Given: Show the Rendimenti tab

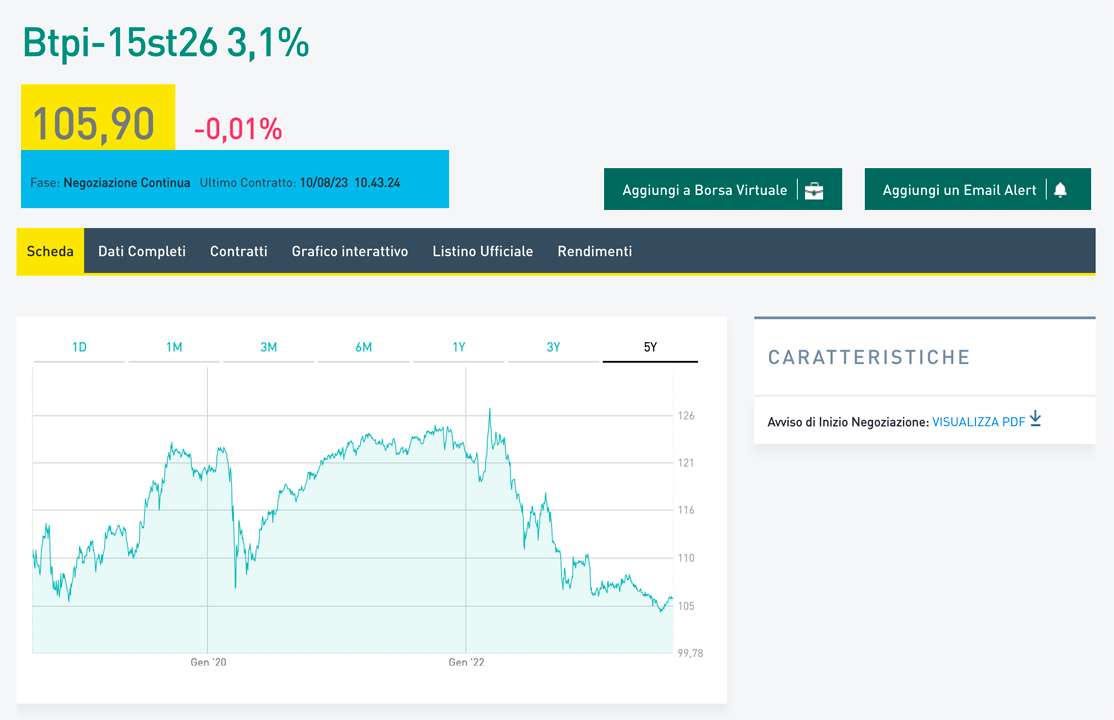Looking at the screenshot, I should [x=595, y=252].
